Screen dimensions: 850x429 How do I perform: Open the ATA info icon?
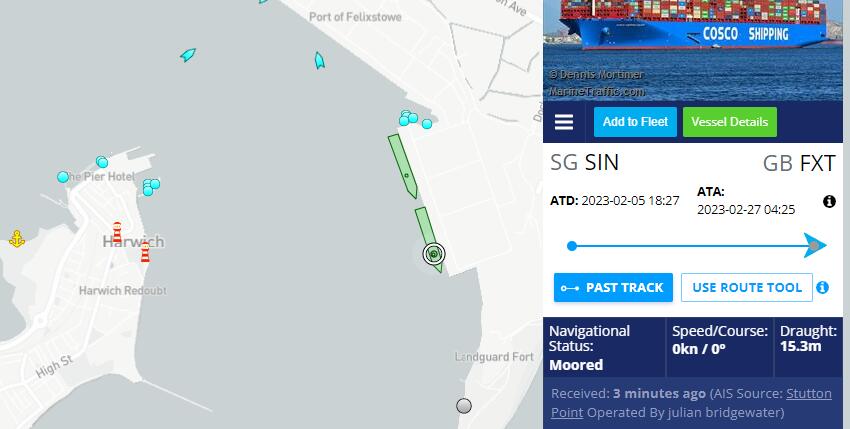click(829, 201)
